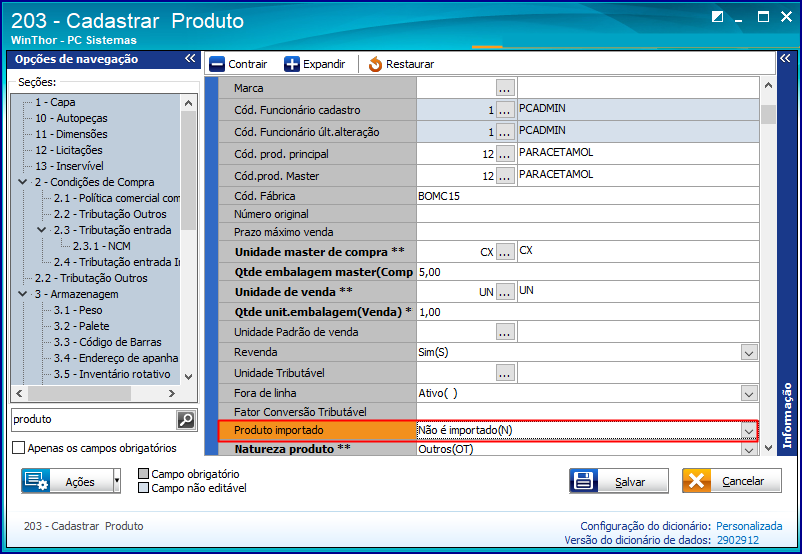The image size is (802, 554).
Task: Open lookup for Unidade Tributável
Action: click(x=505, y=373)
